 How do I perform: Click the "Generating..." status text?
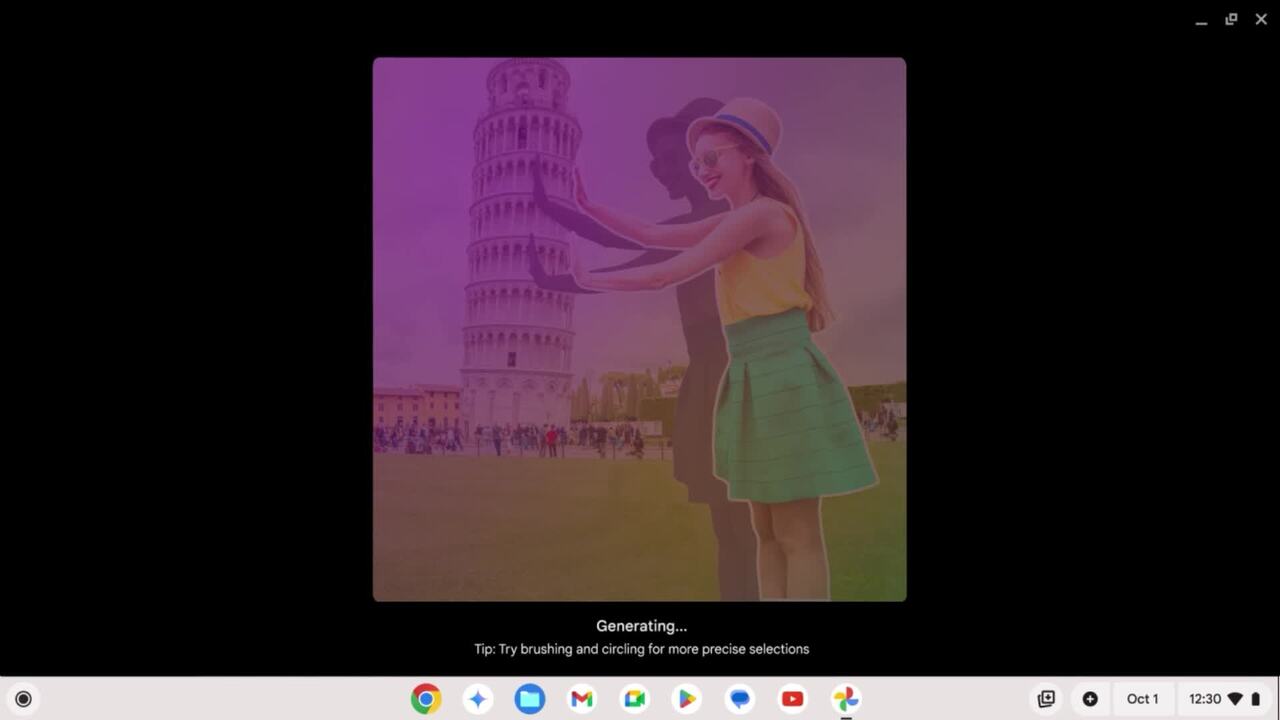(641, 626)
